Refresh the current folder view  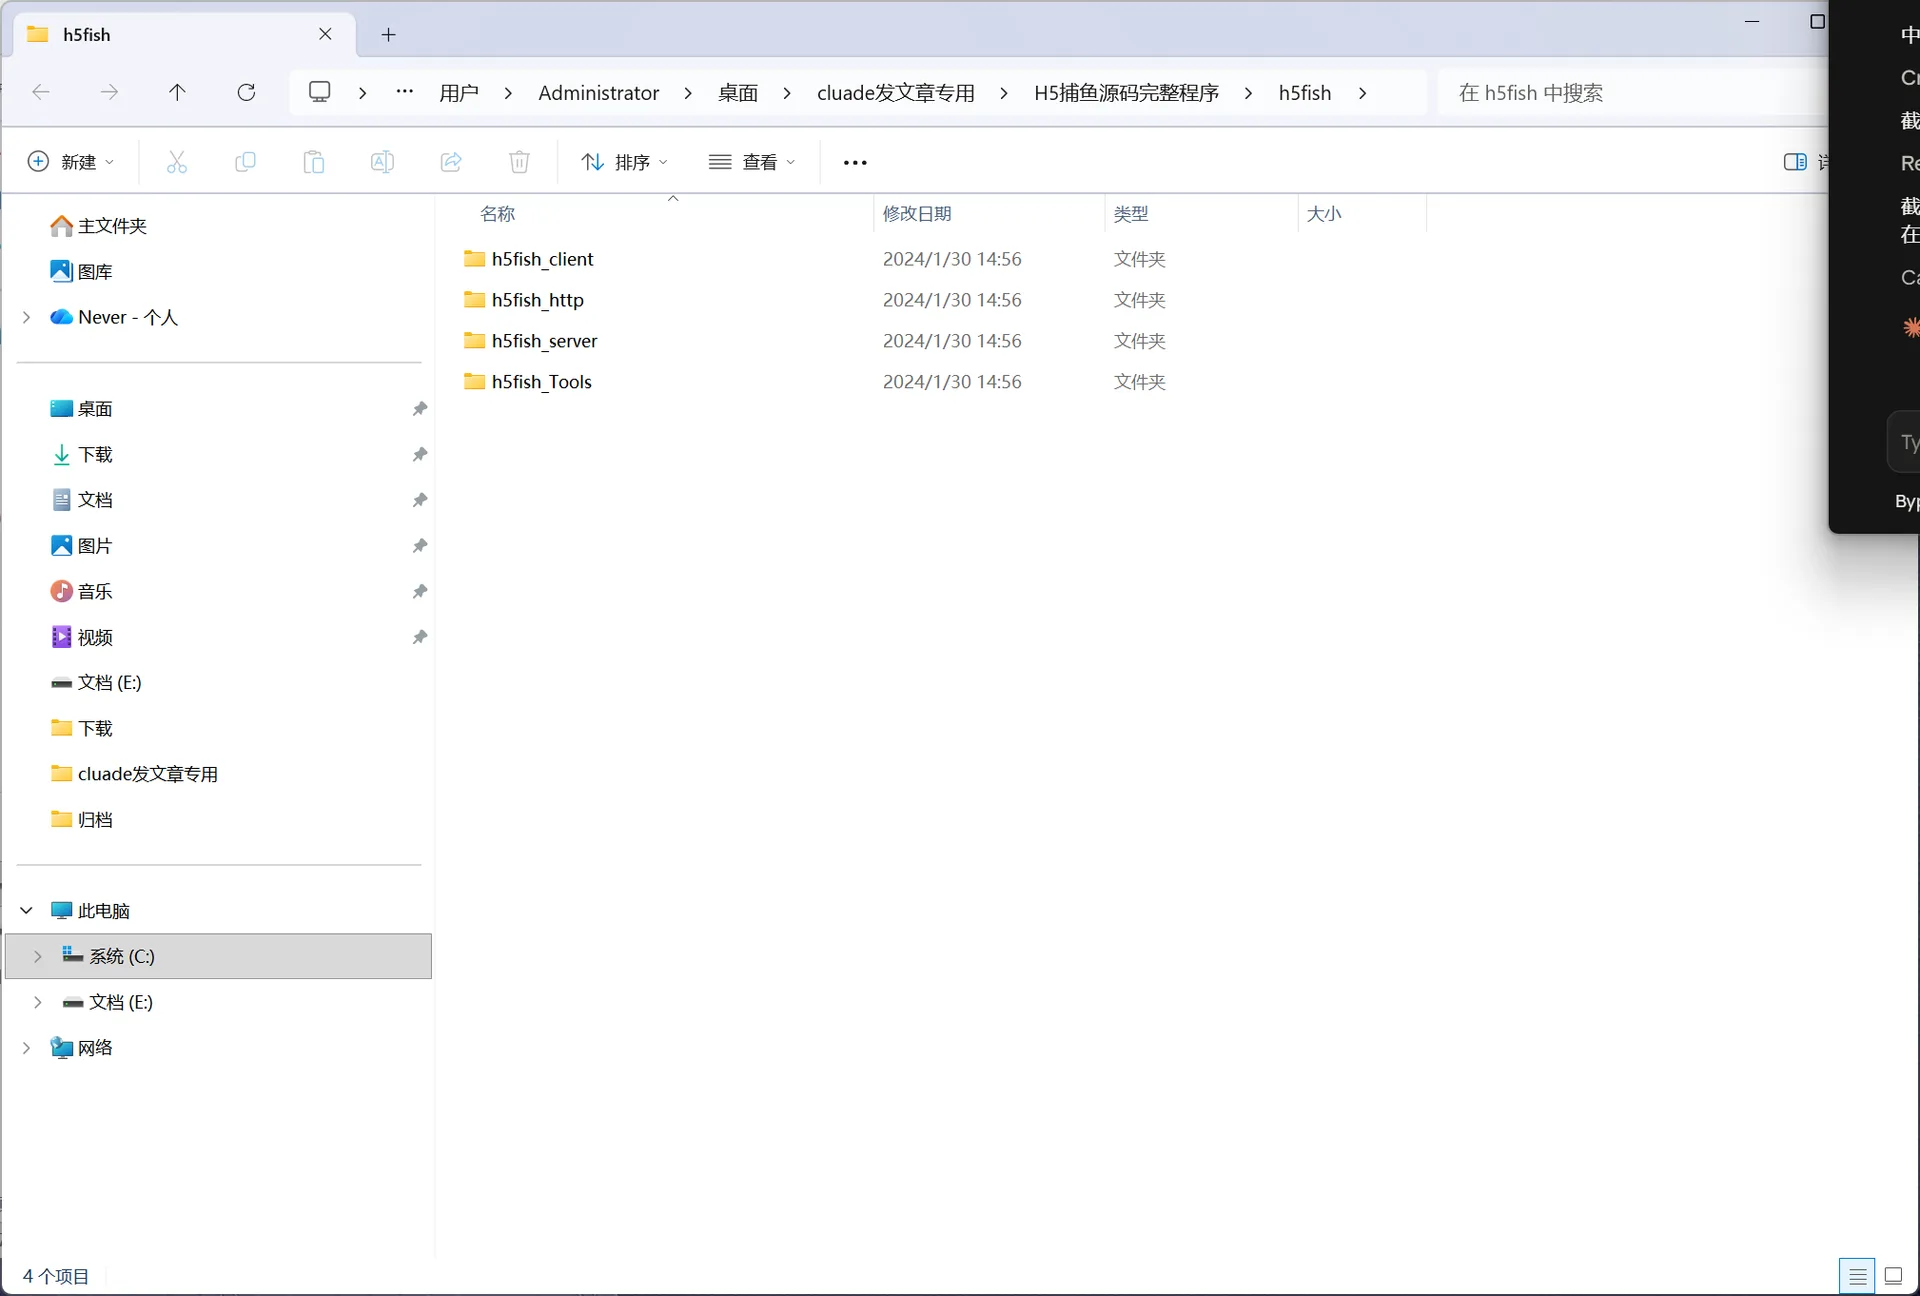pyautogui.click(x=246, y=92)
